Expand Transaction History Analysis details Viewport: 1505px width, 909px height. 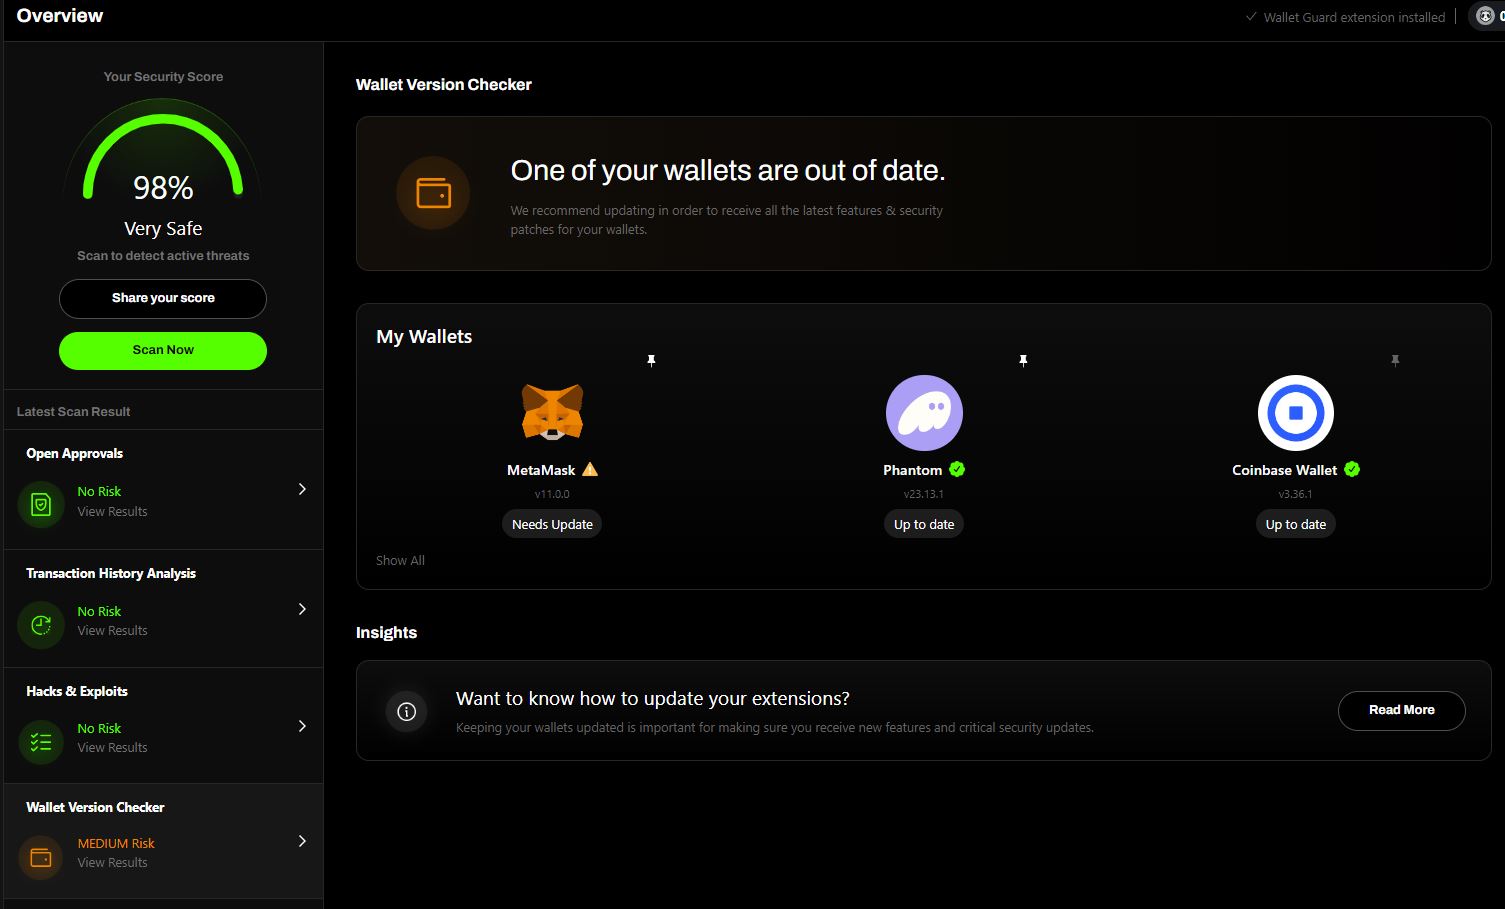click(302, 608)
